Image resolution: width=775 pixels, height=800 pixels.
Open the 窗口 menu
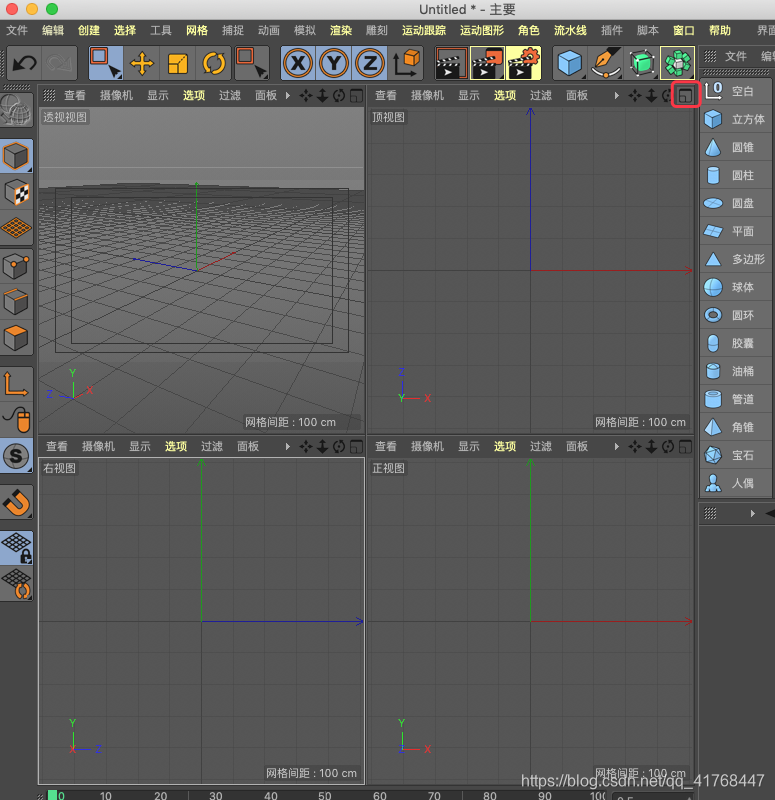pyautogui.click(x=684, y=31)
